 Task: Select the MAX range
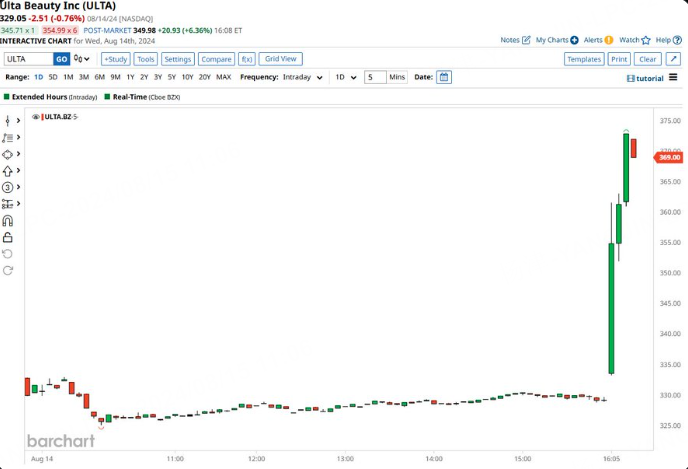pos(223,77)
